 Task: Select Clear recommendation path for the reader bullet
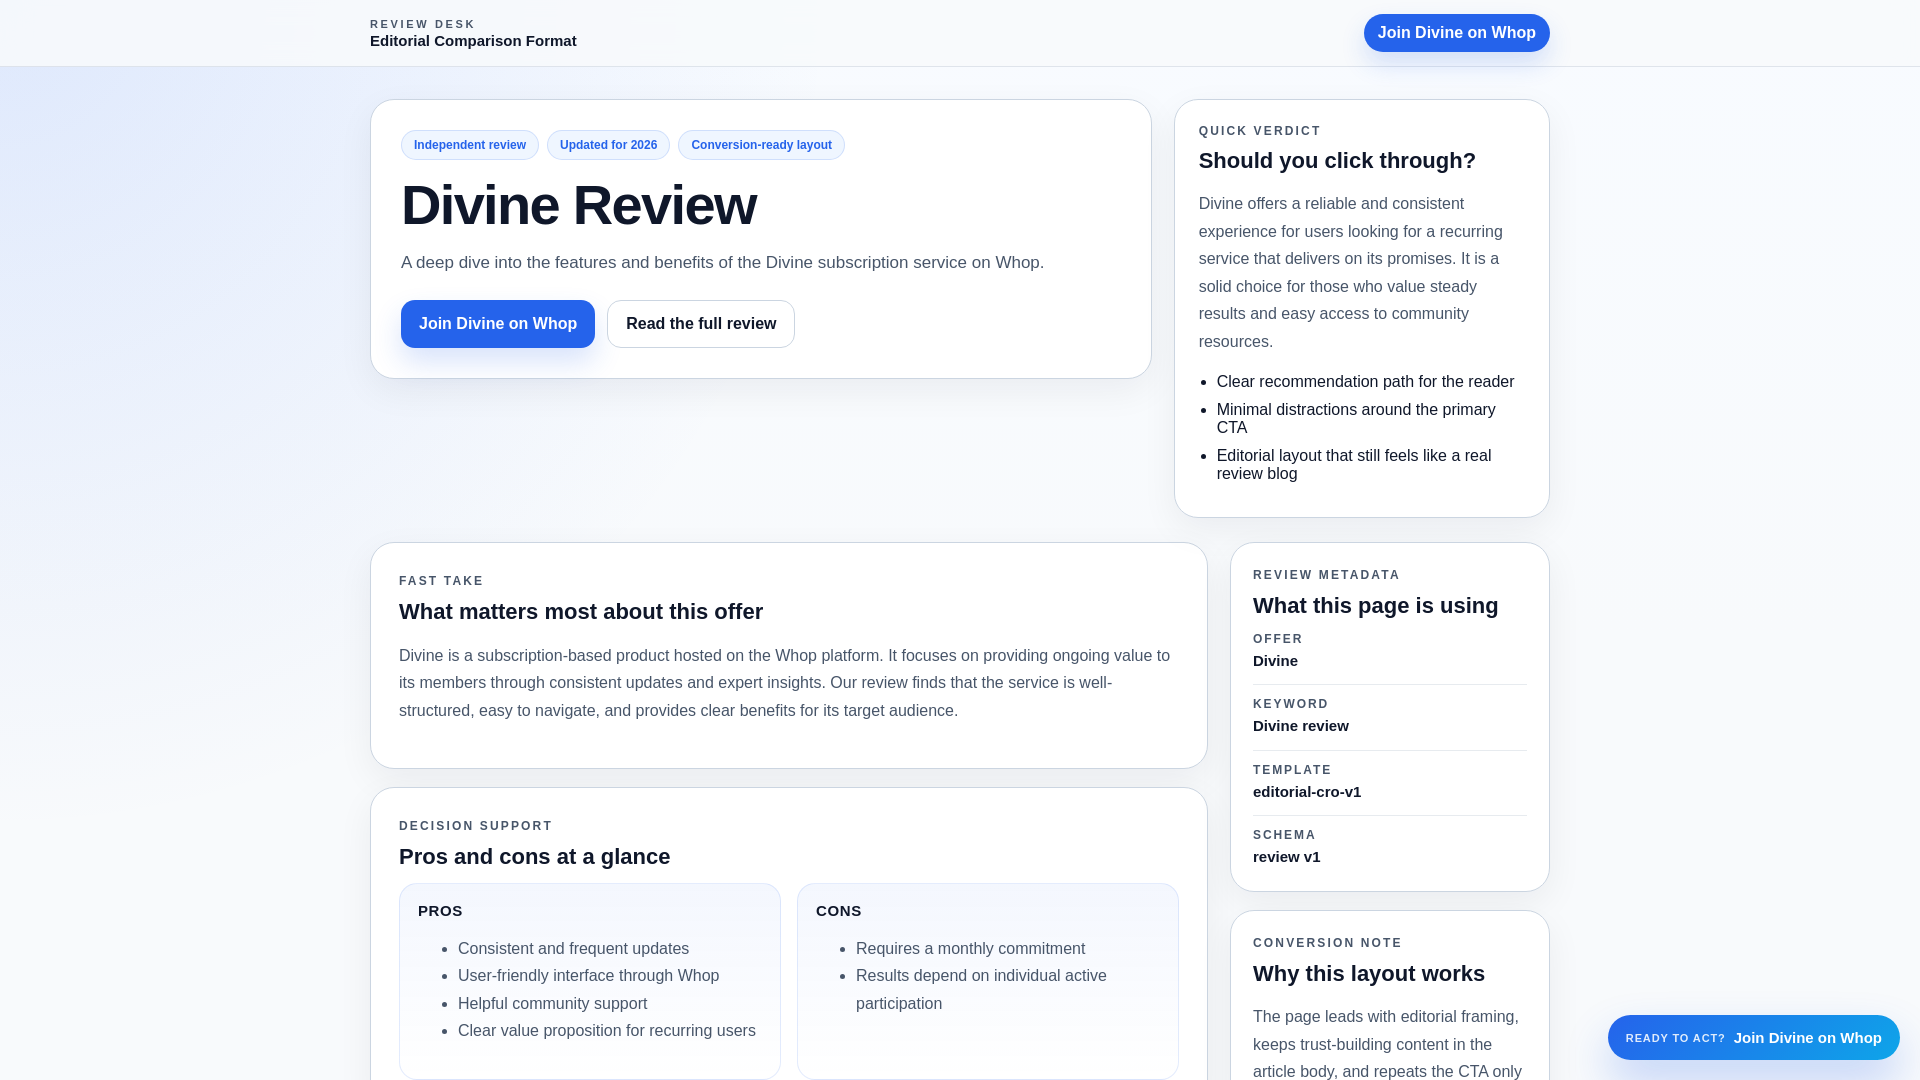pos(1365,382)
